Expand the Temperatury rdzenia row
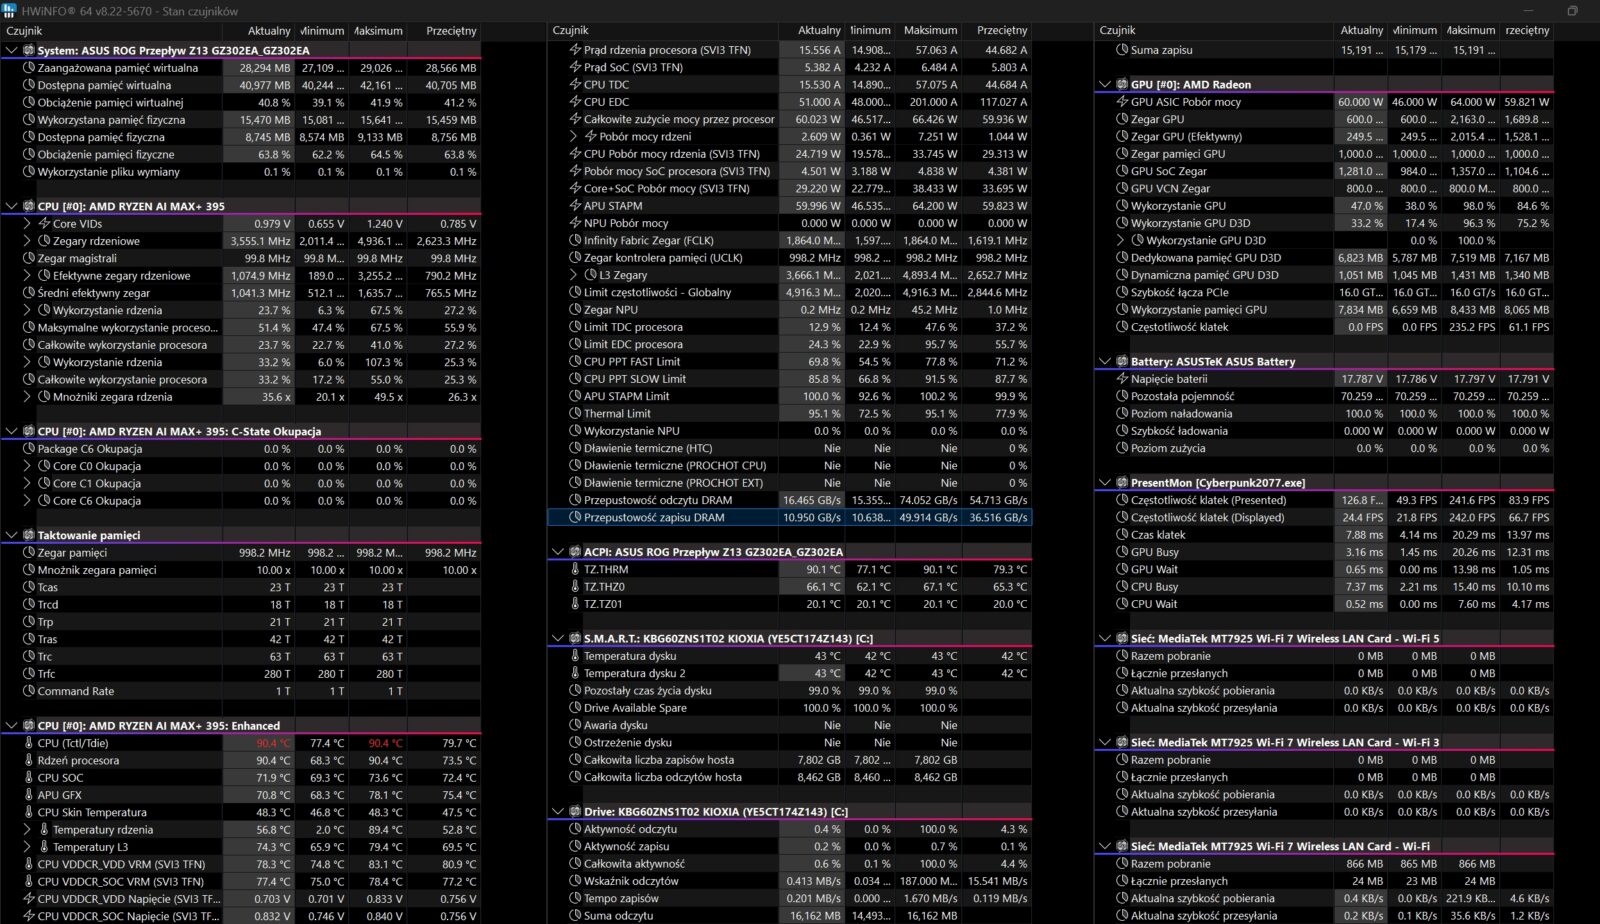The height and width of the screenshot is (924, 1600). (x=27, y=830)
